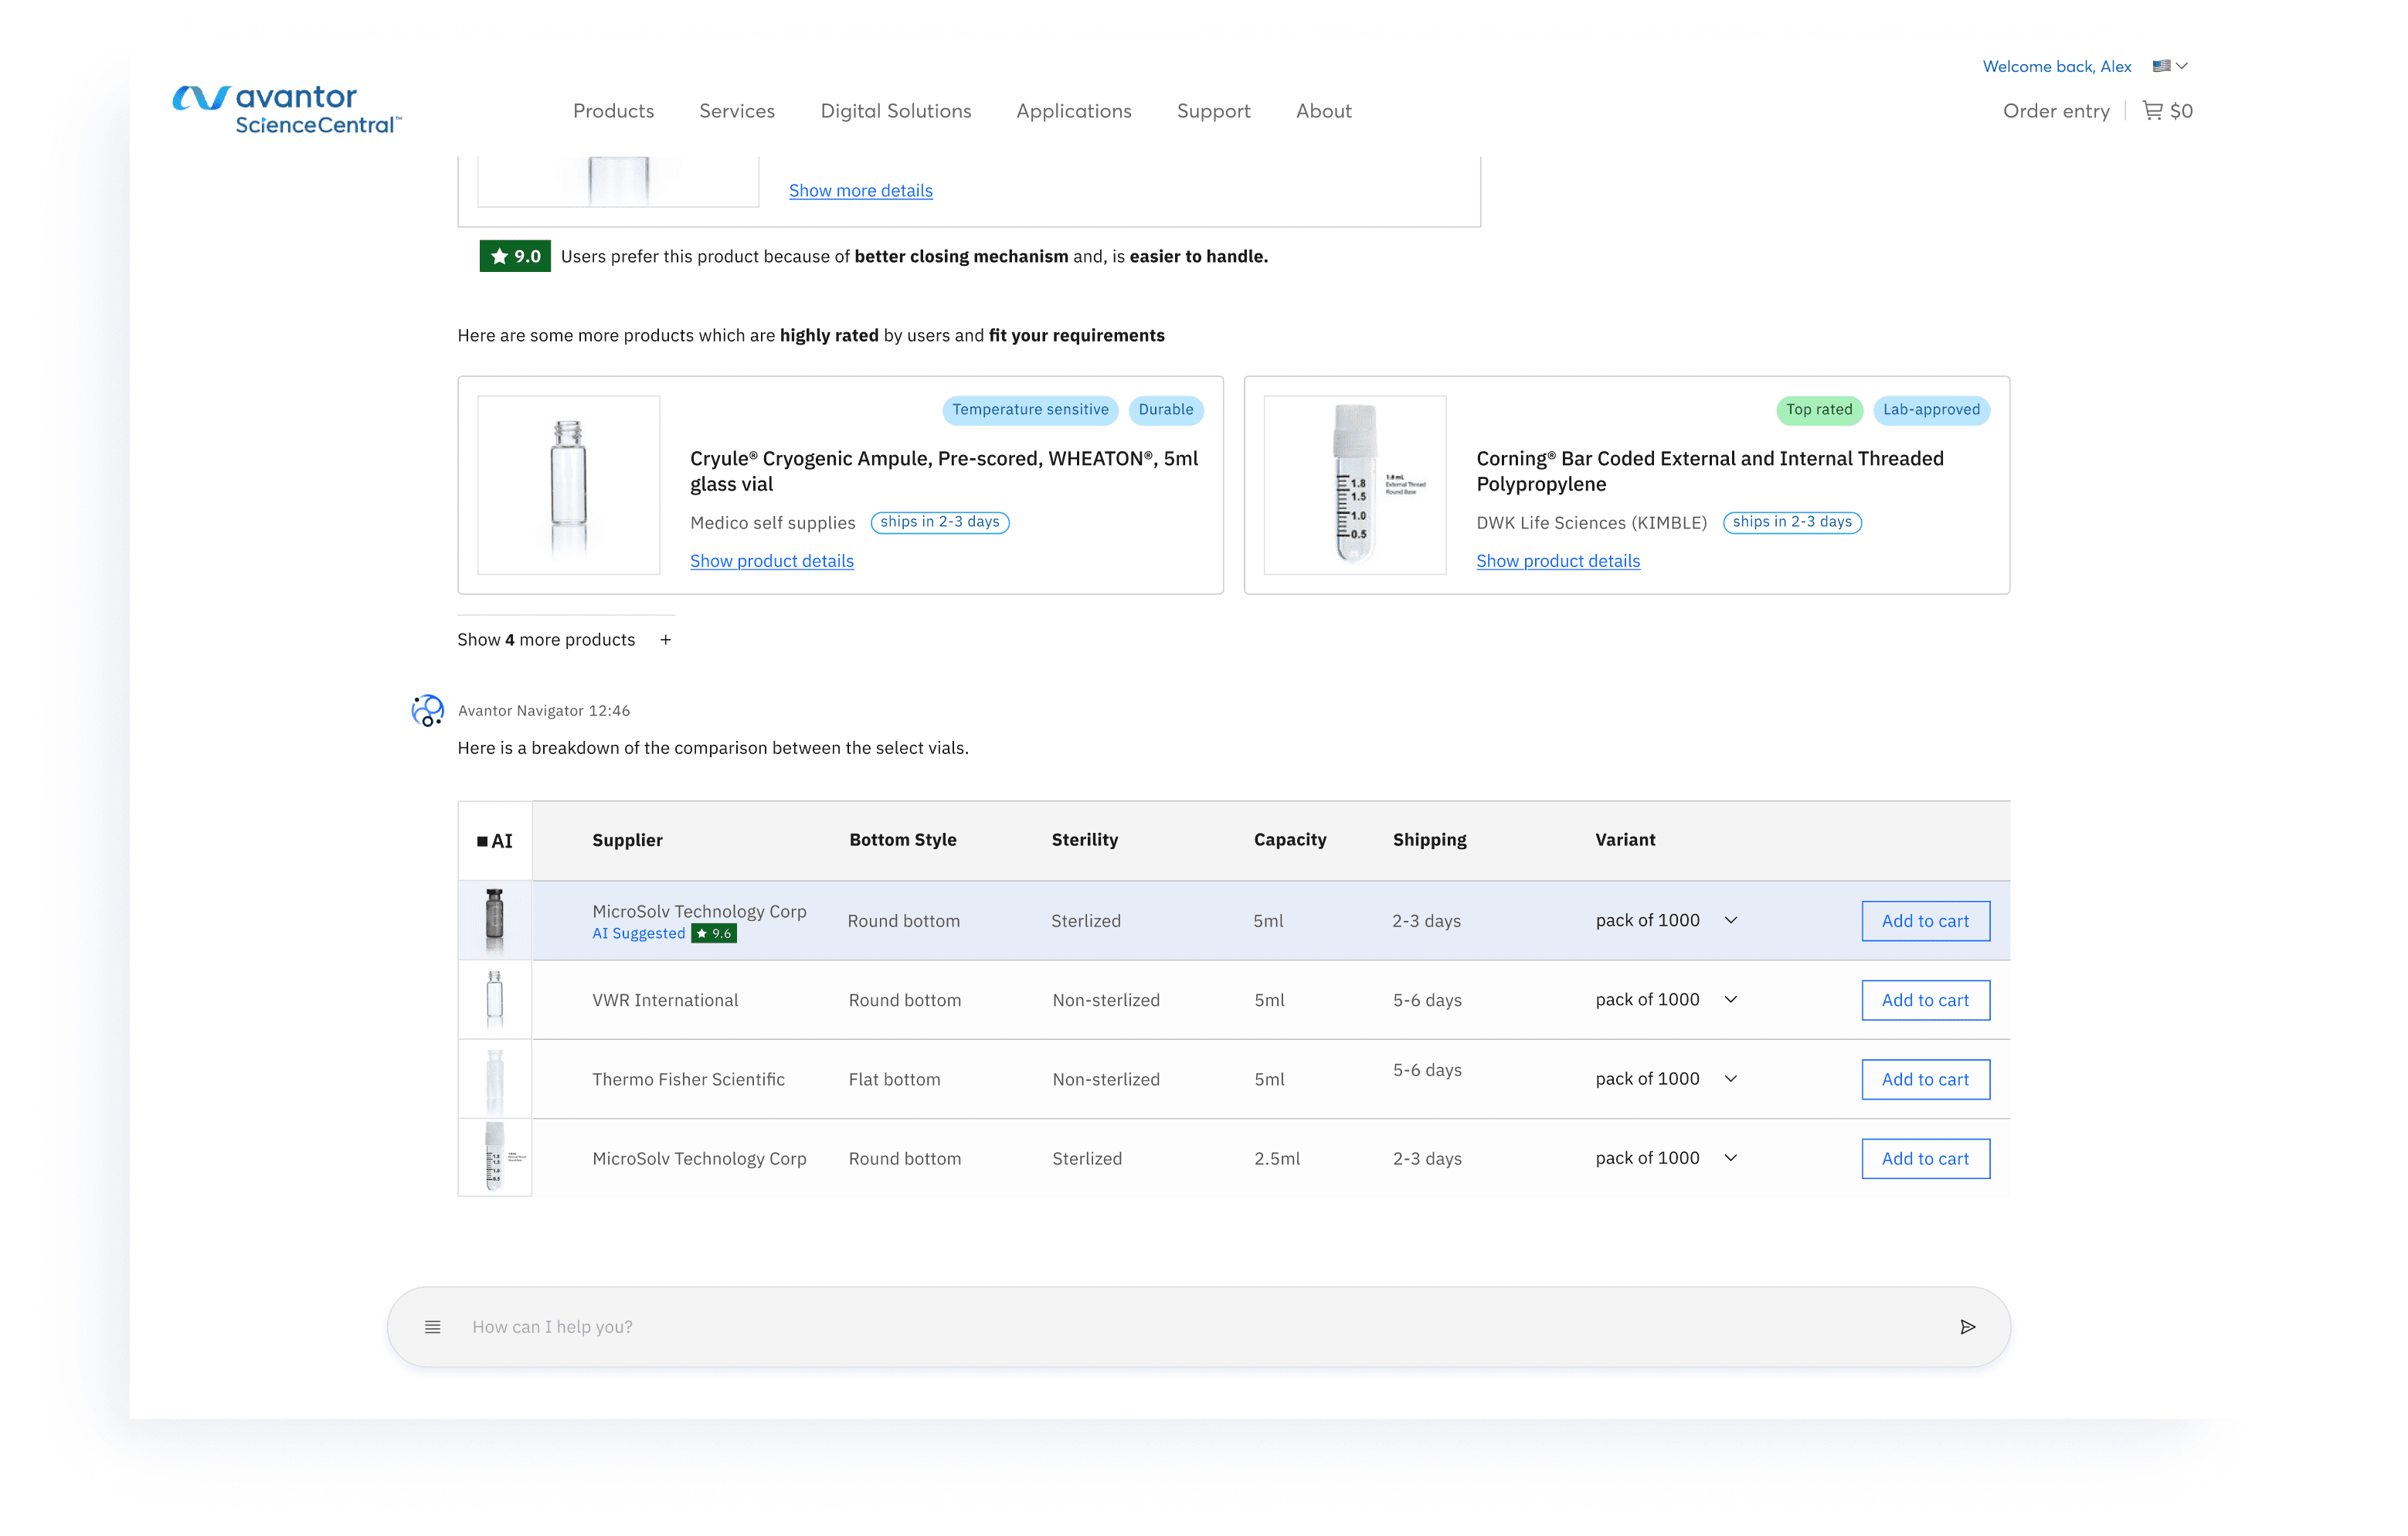Click the Avantor ScienceCentral logo
Screen dimensions: 2408x1536
287,110
